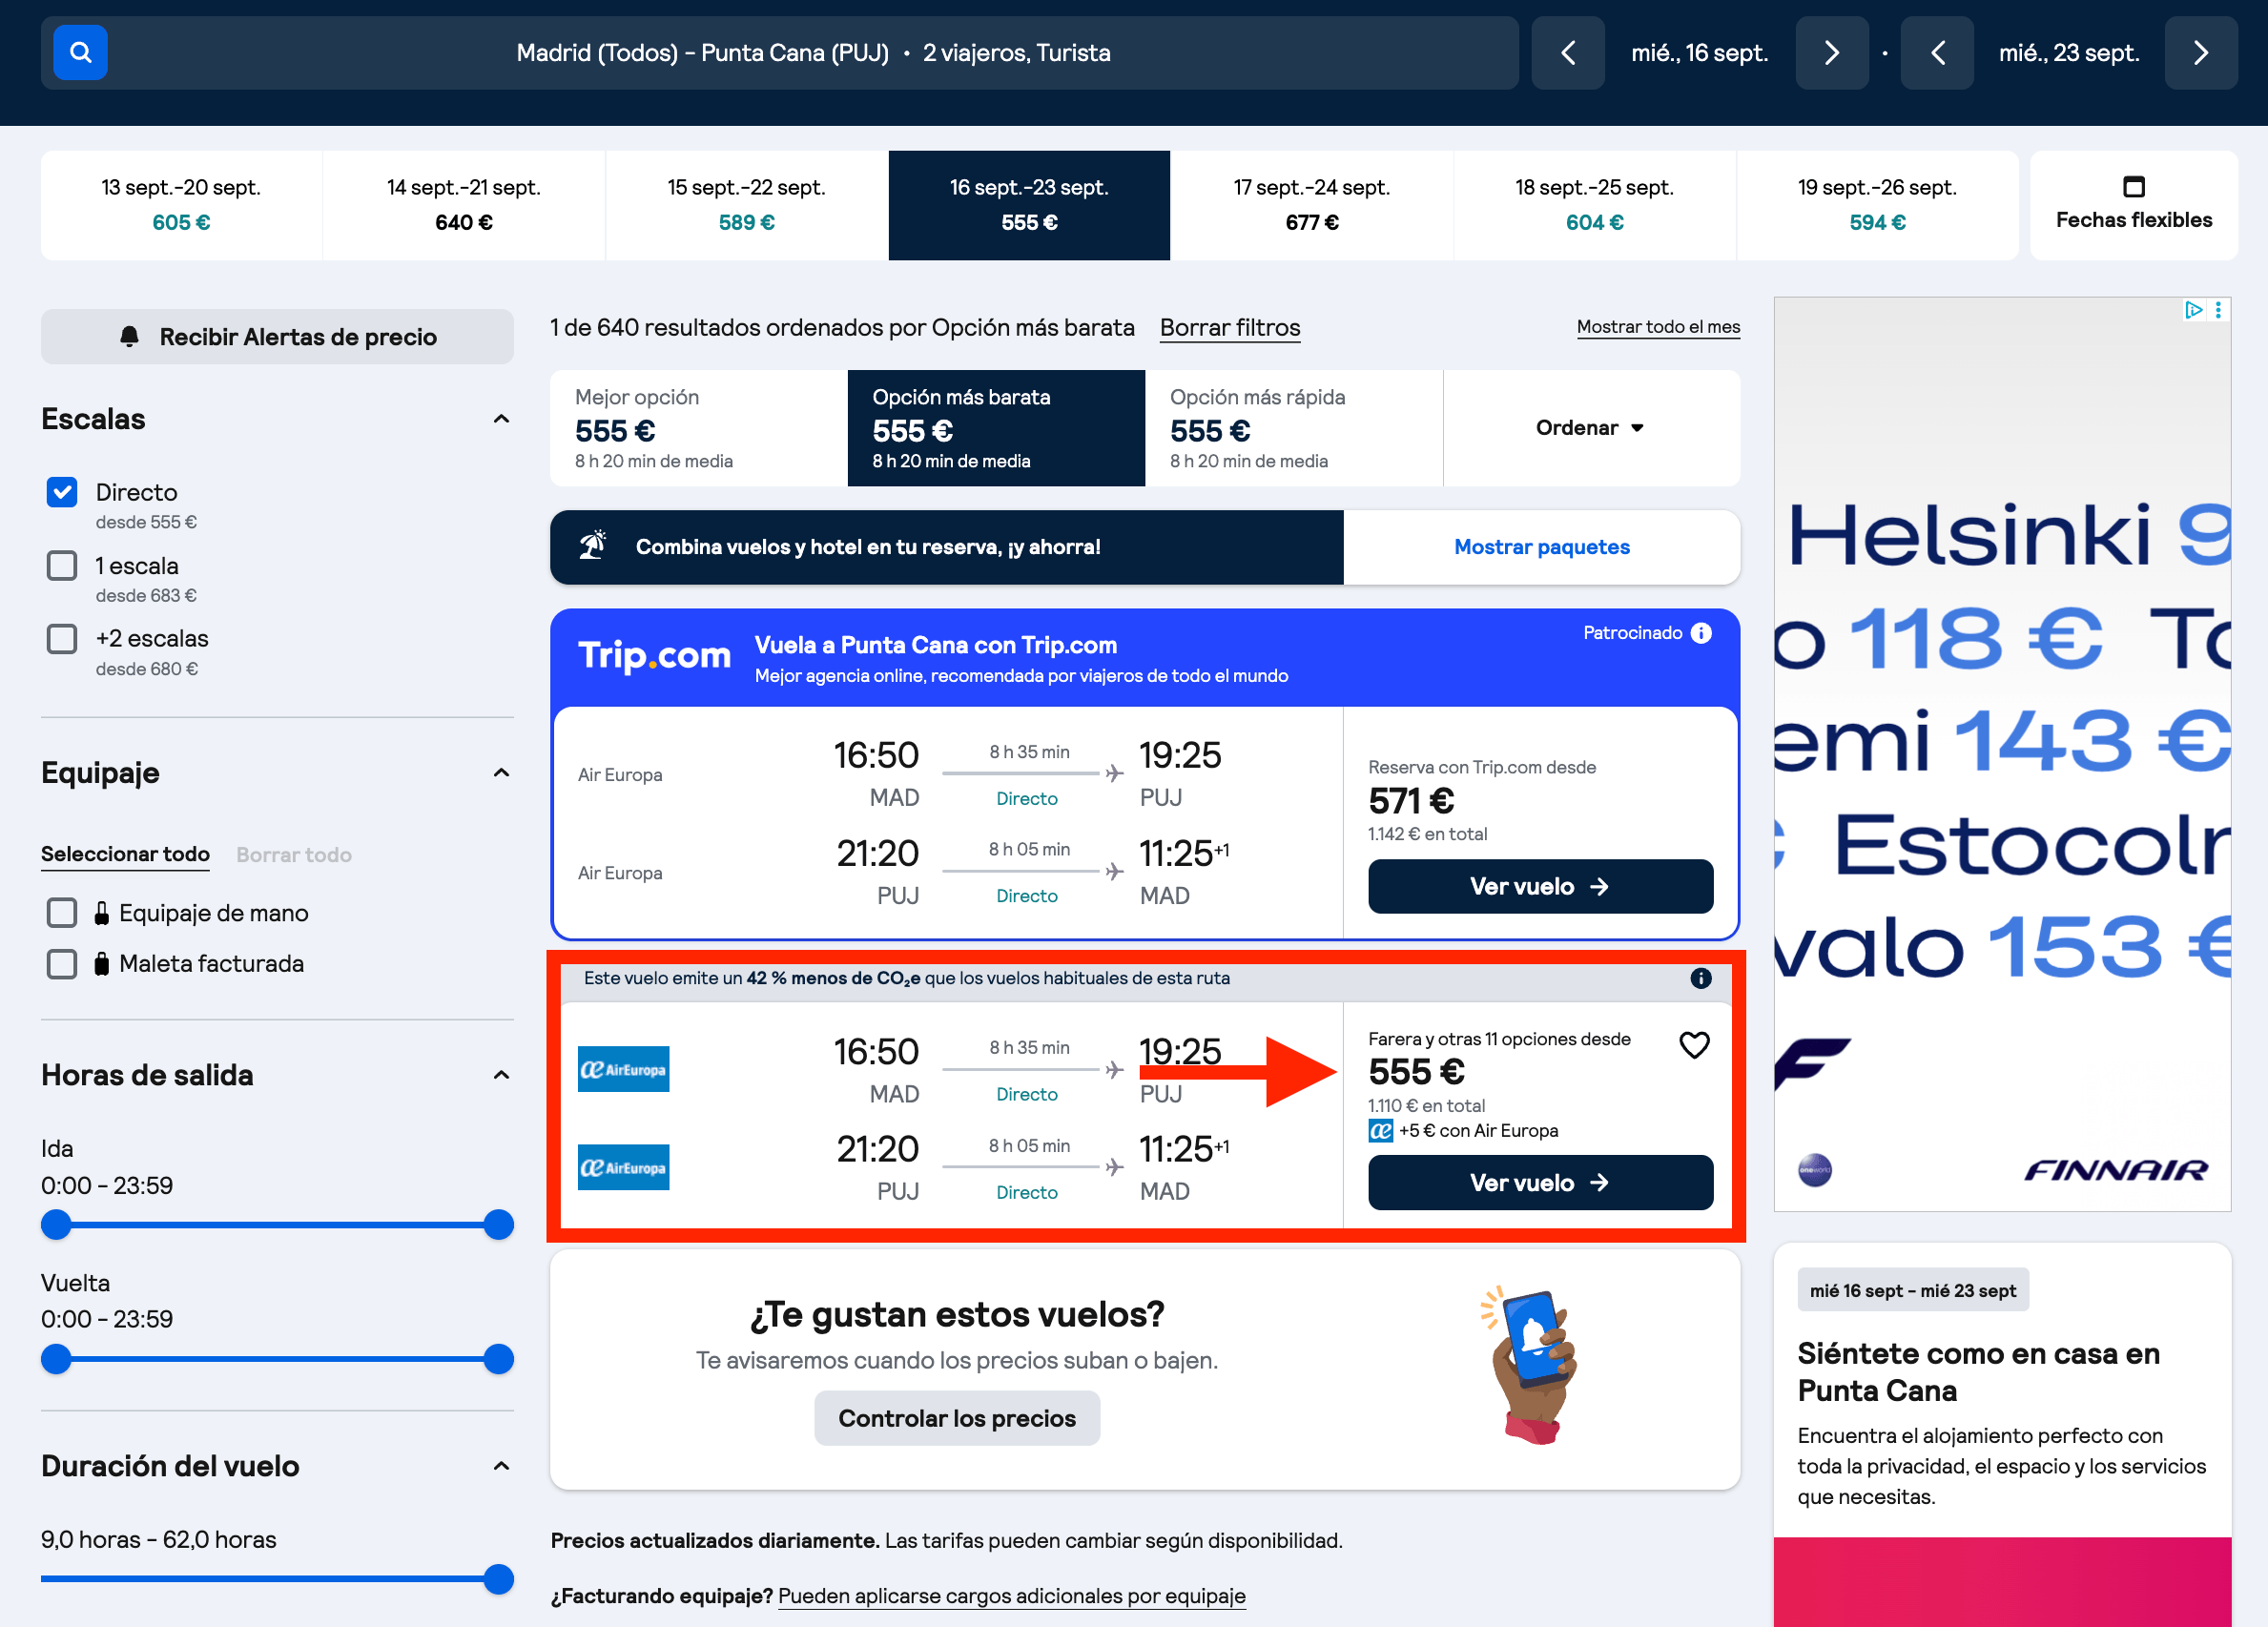Go to next departure date after 16 sept.

[1831, 52]
